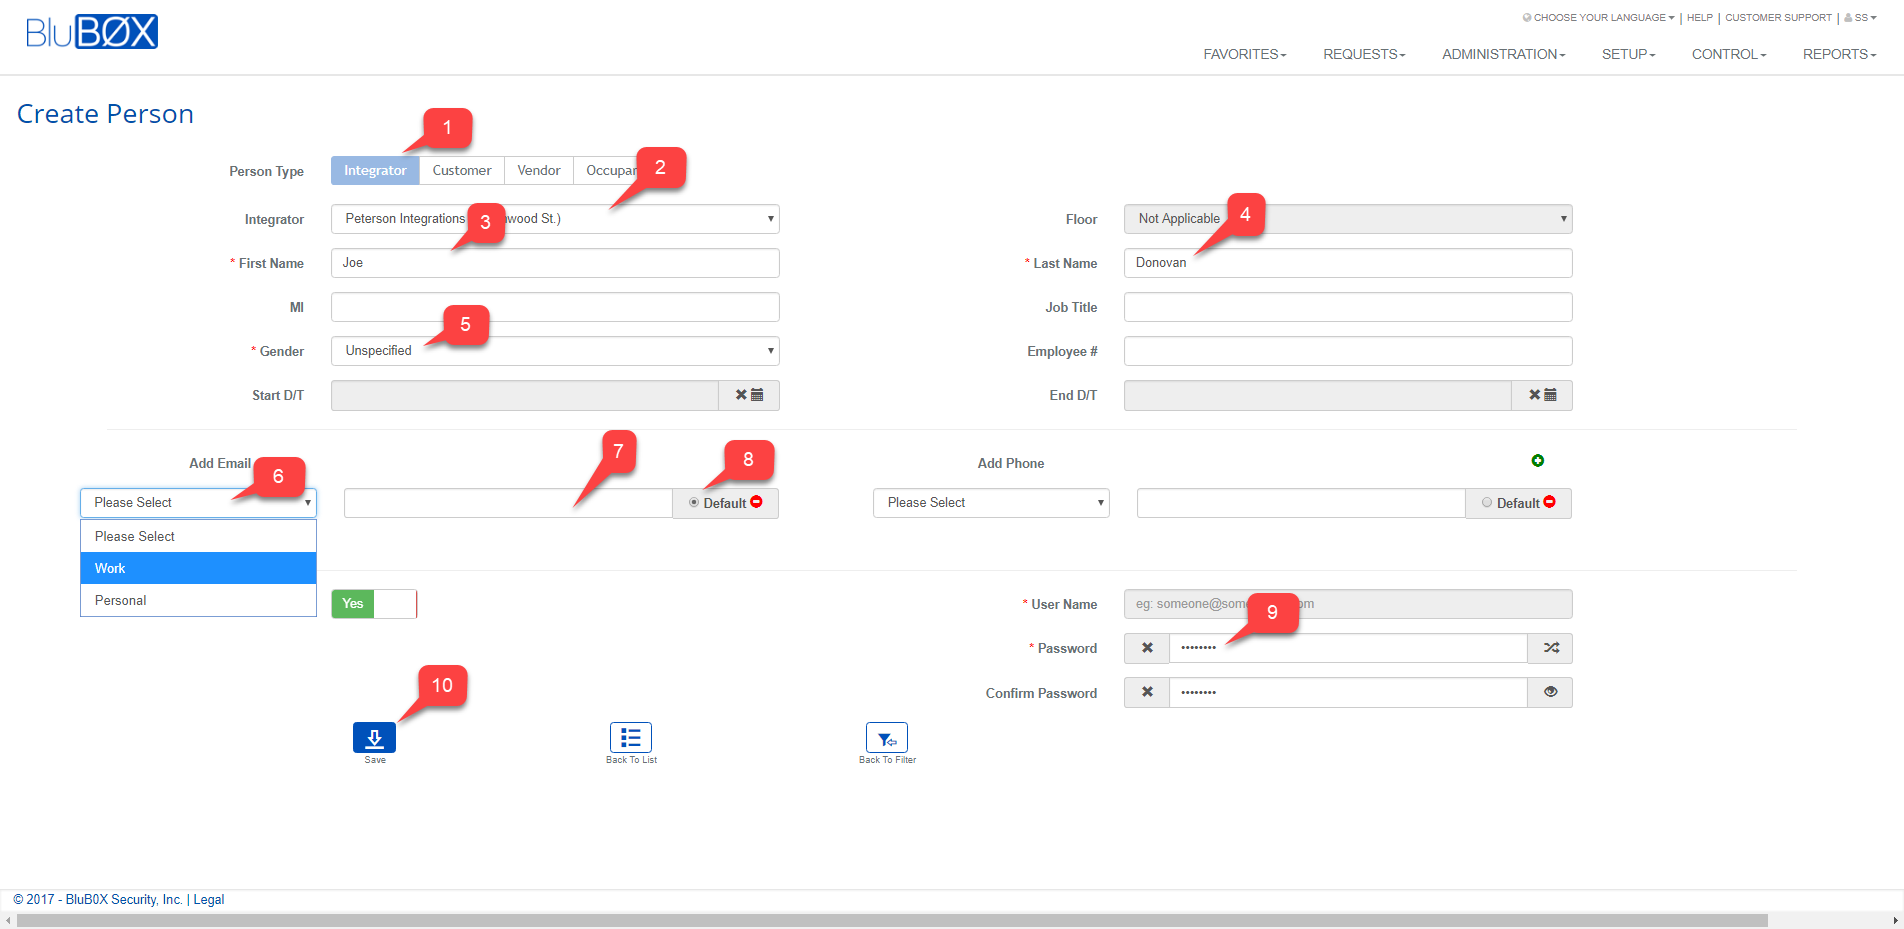Reveal the confirm password using the eye icon
1904x929 pixels.
coord(1550,692)
